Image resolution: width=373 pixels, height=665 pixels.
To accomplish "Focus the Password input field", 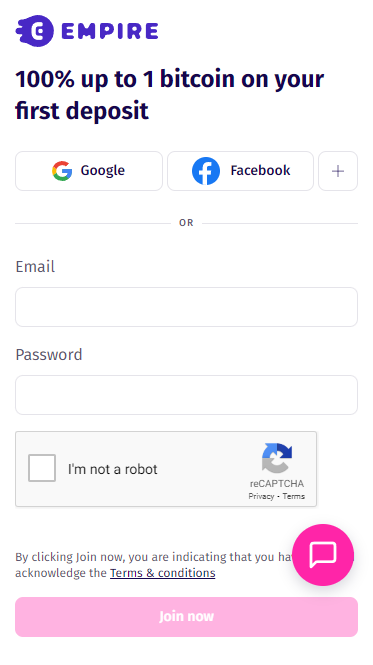I will tap(186, 395).
